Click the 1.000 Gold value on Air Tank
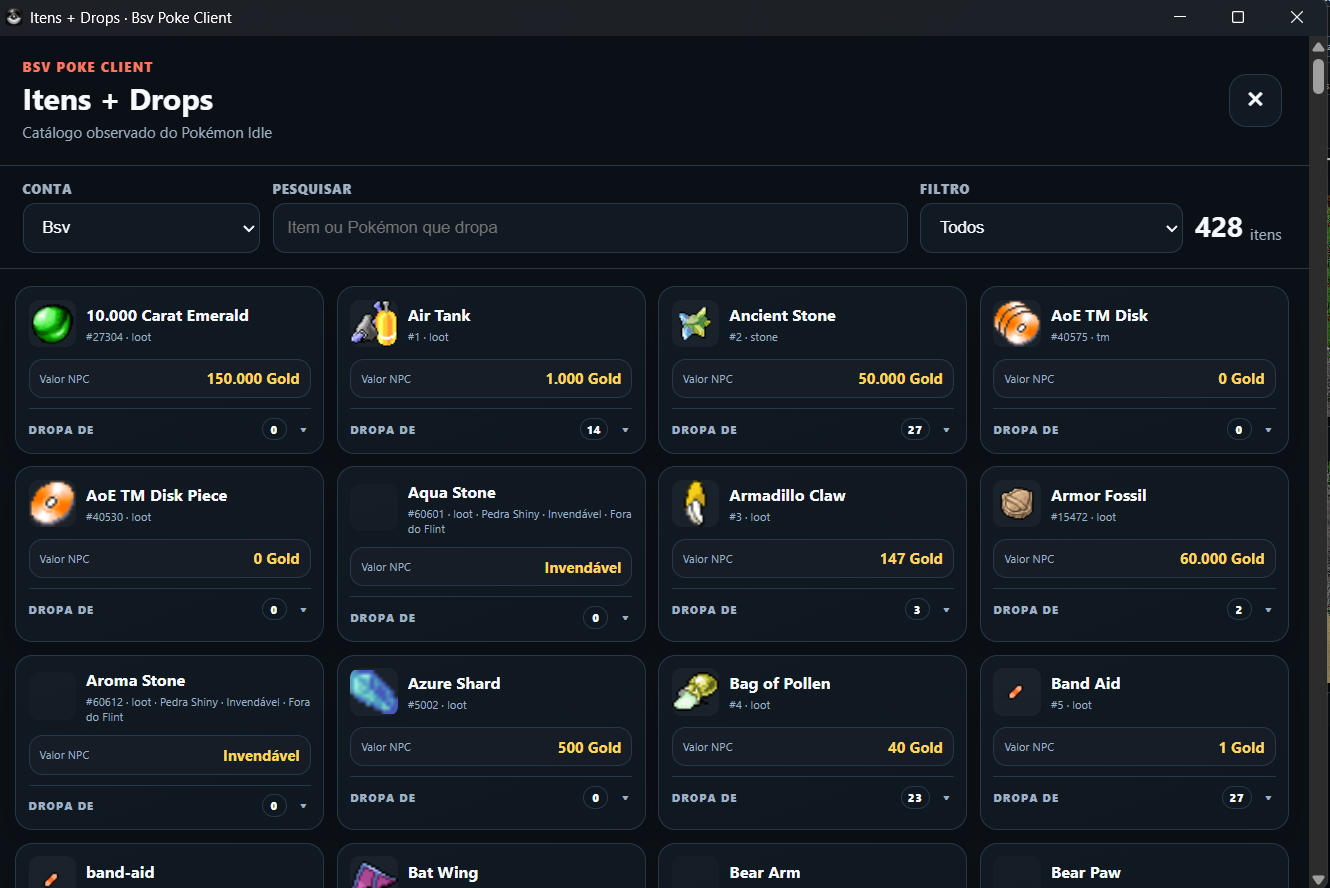 tap(584, 379)
